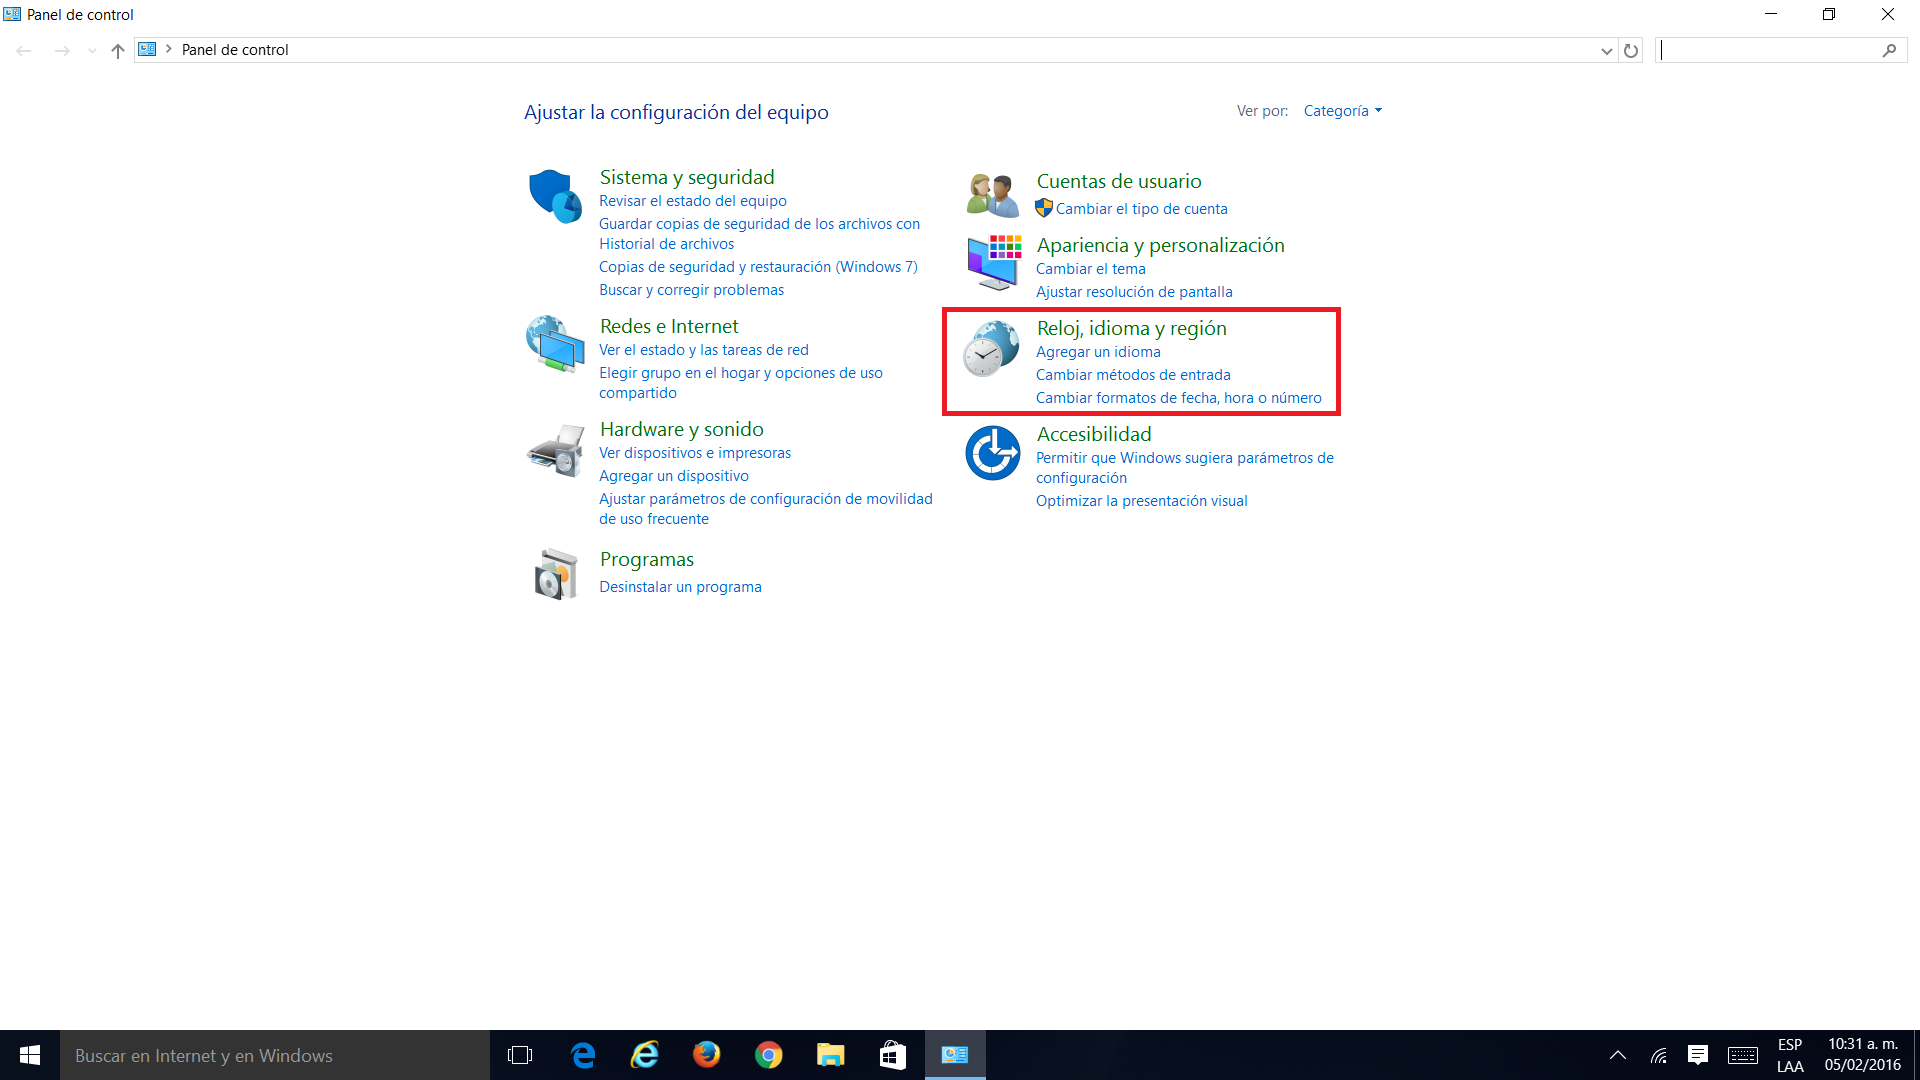The height and width of the screenshot is (1080, 1920).
Task: Open Google Chrome from the taskbar
Action: click(768, 1055)
